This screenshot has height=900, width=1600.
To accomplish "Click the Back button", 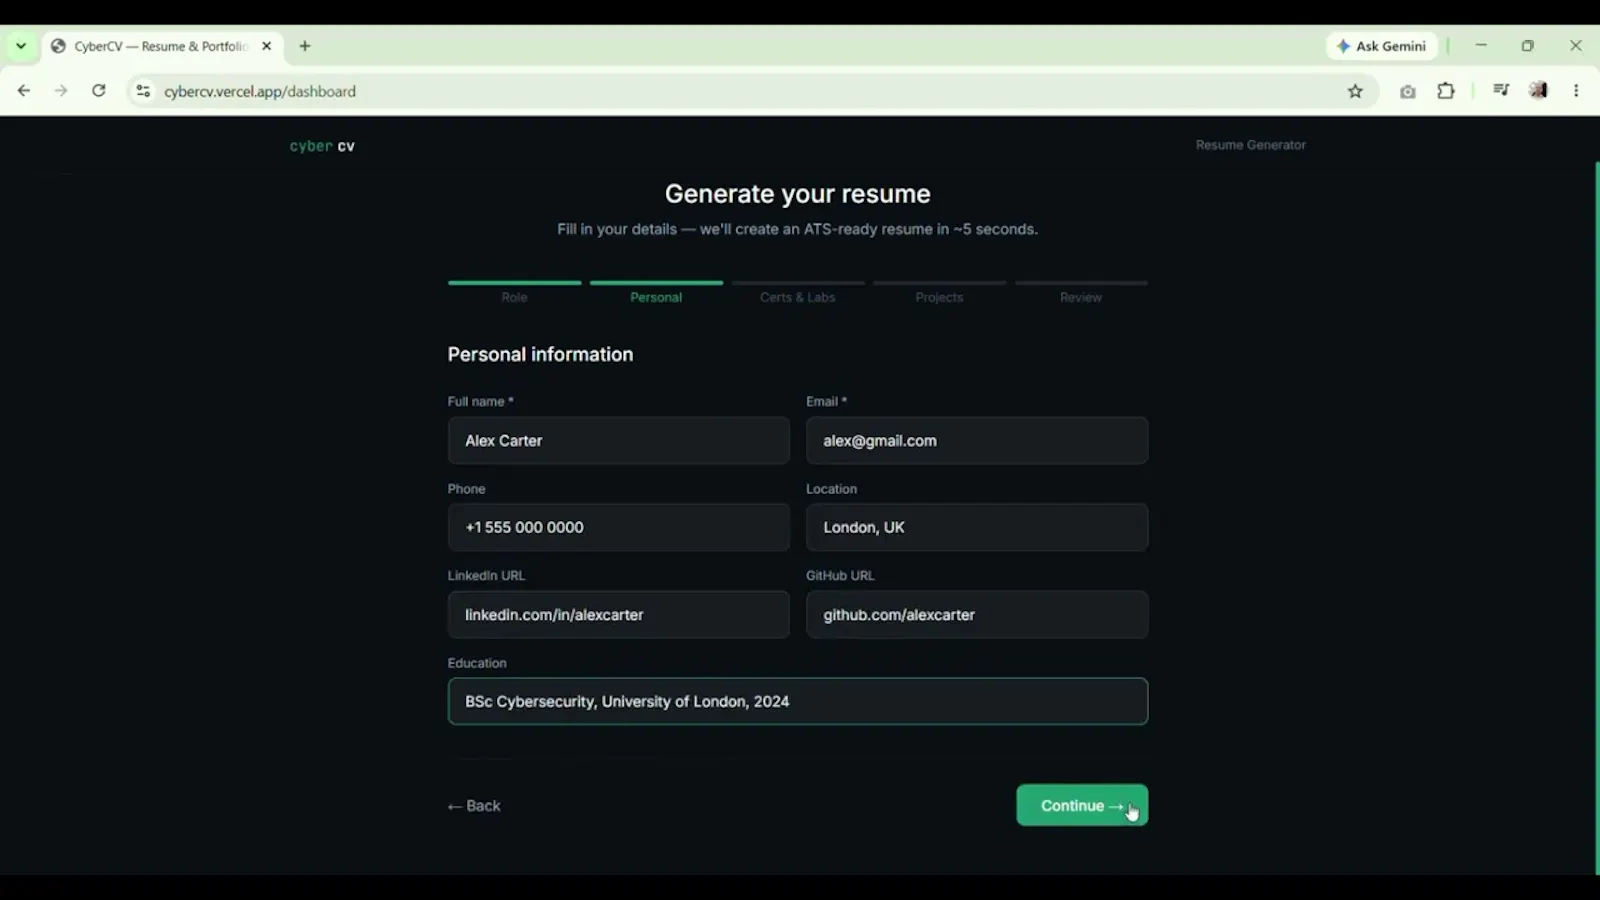I will click(x=474, y=806).
